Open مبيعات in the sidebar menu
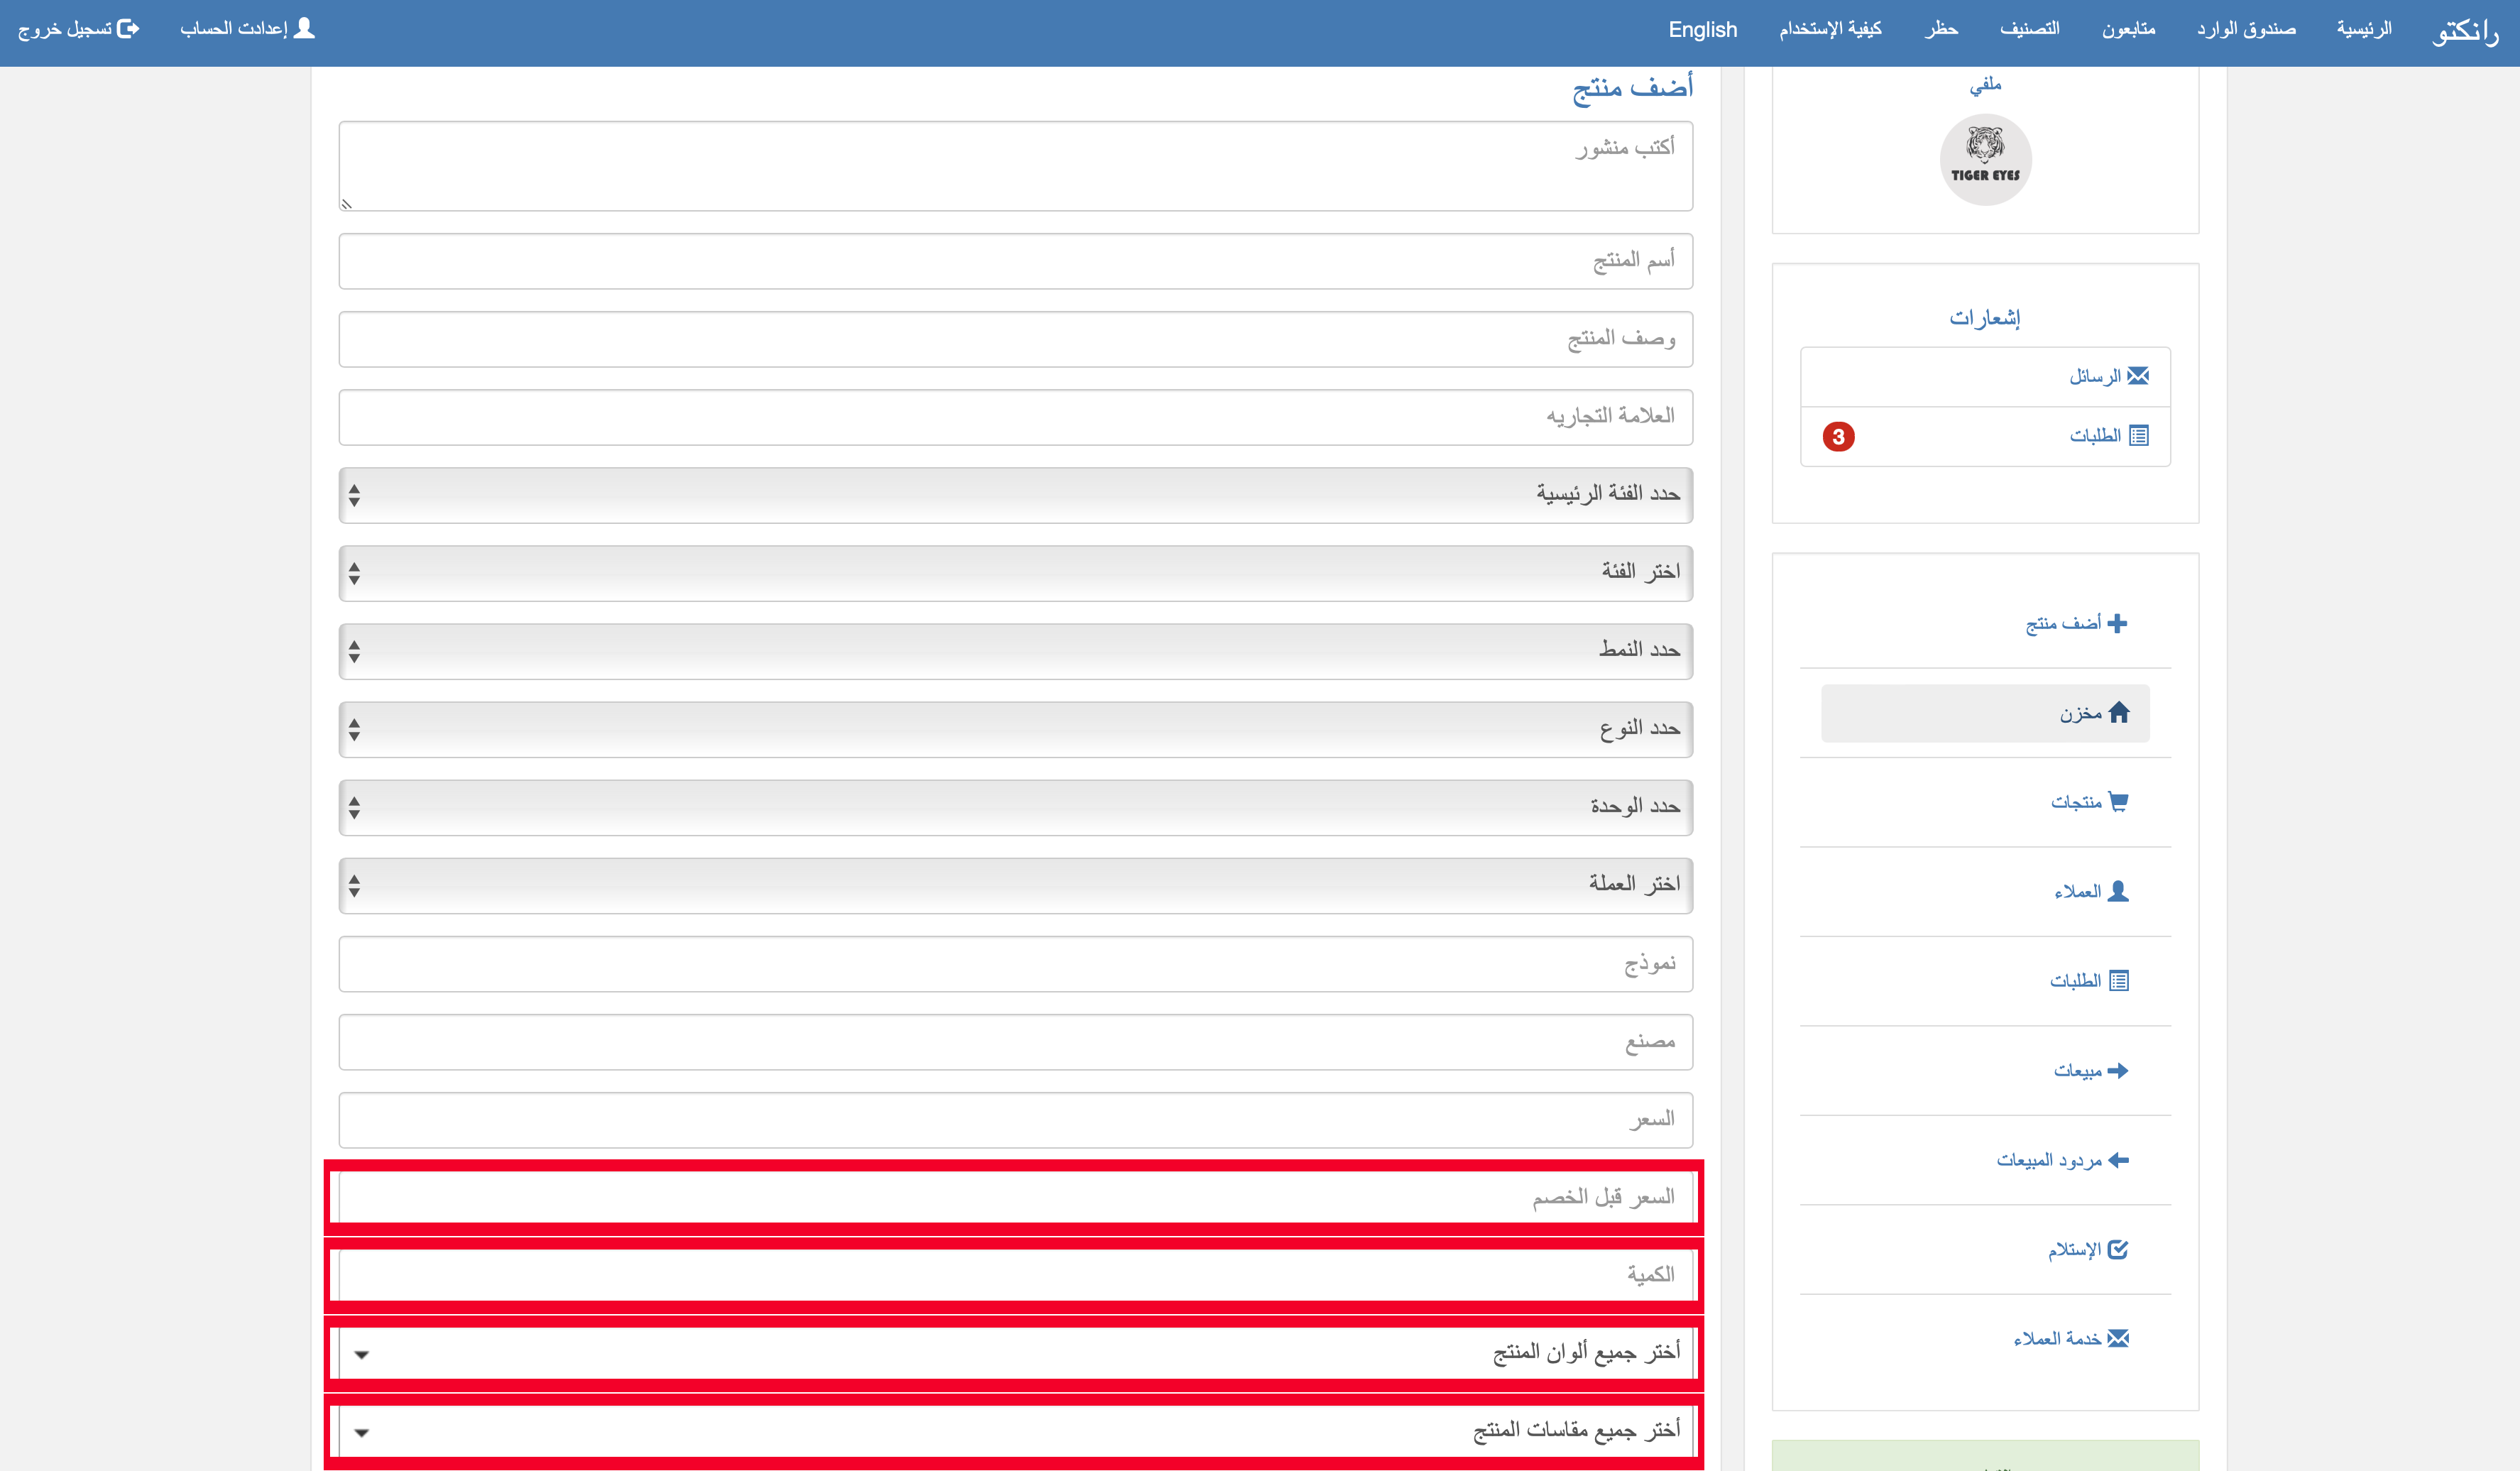Viewport: 2520px width, 1471px height. (x=2091, y=1070)
